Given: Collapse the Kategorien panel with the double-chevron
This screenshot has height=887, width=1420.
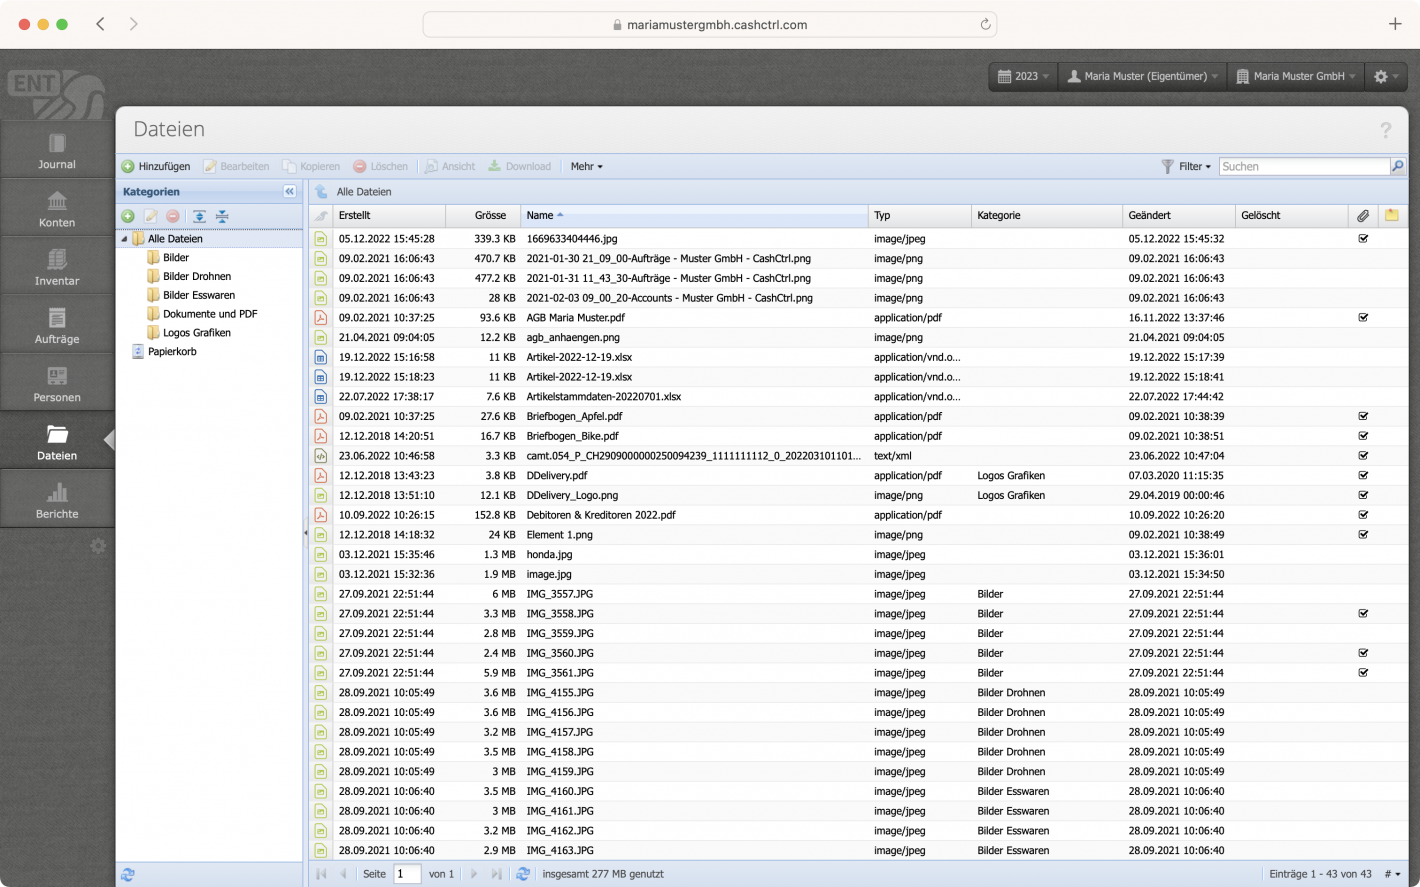Looking at the screenshot, I should (x=290, y=191).
